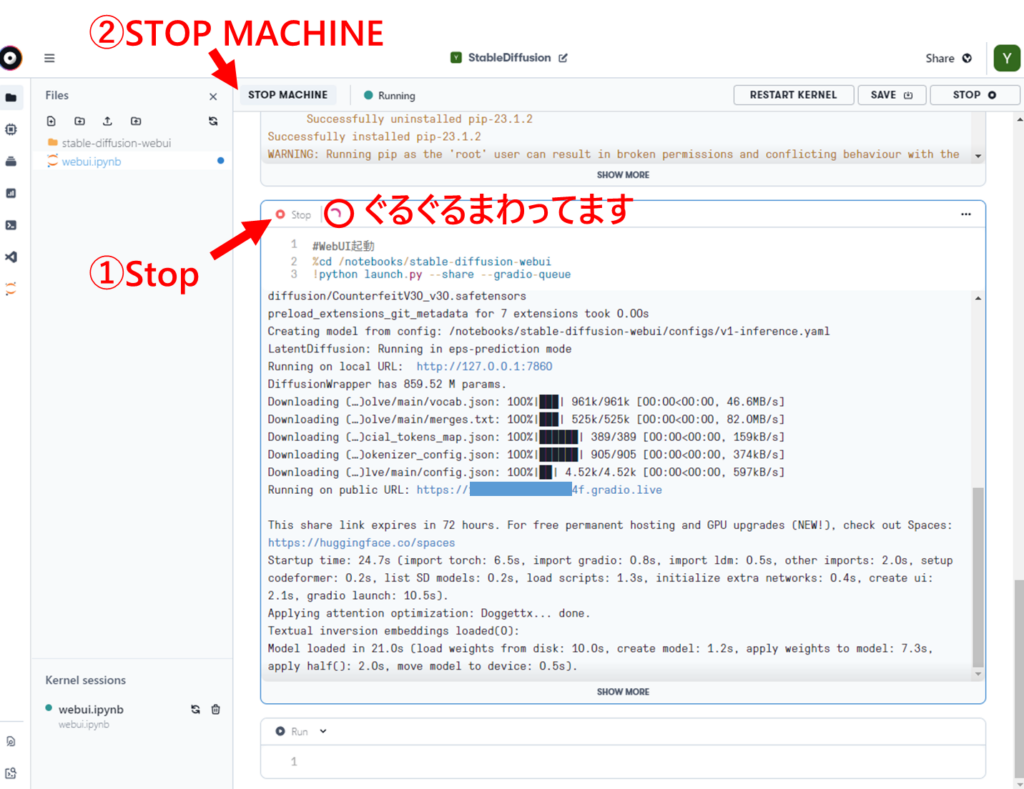Close the Files panel
Screen dimensions: 1024x789
coord(212,96)
